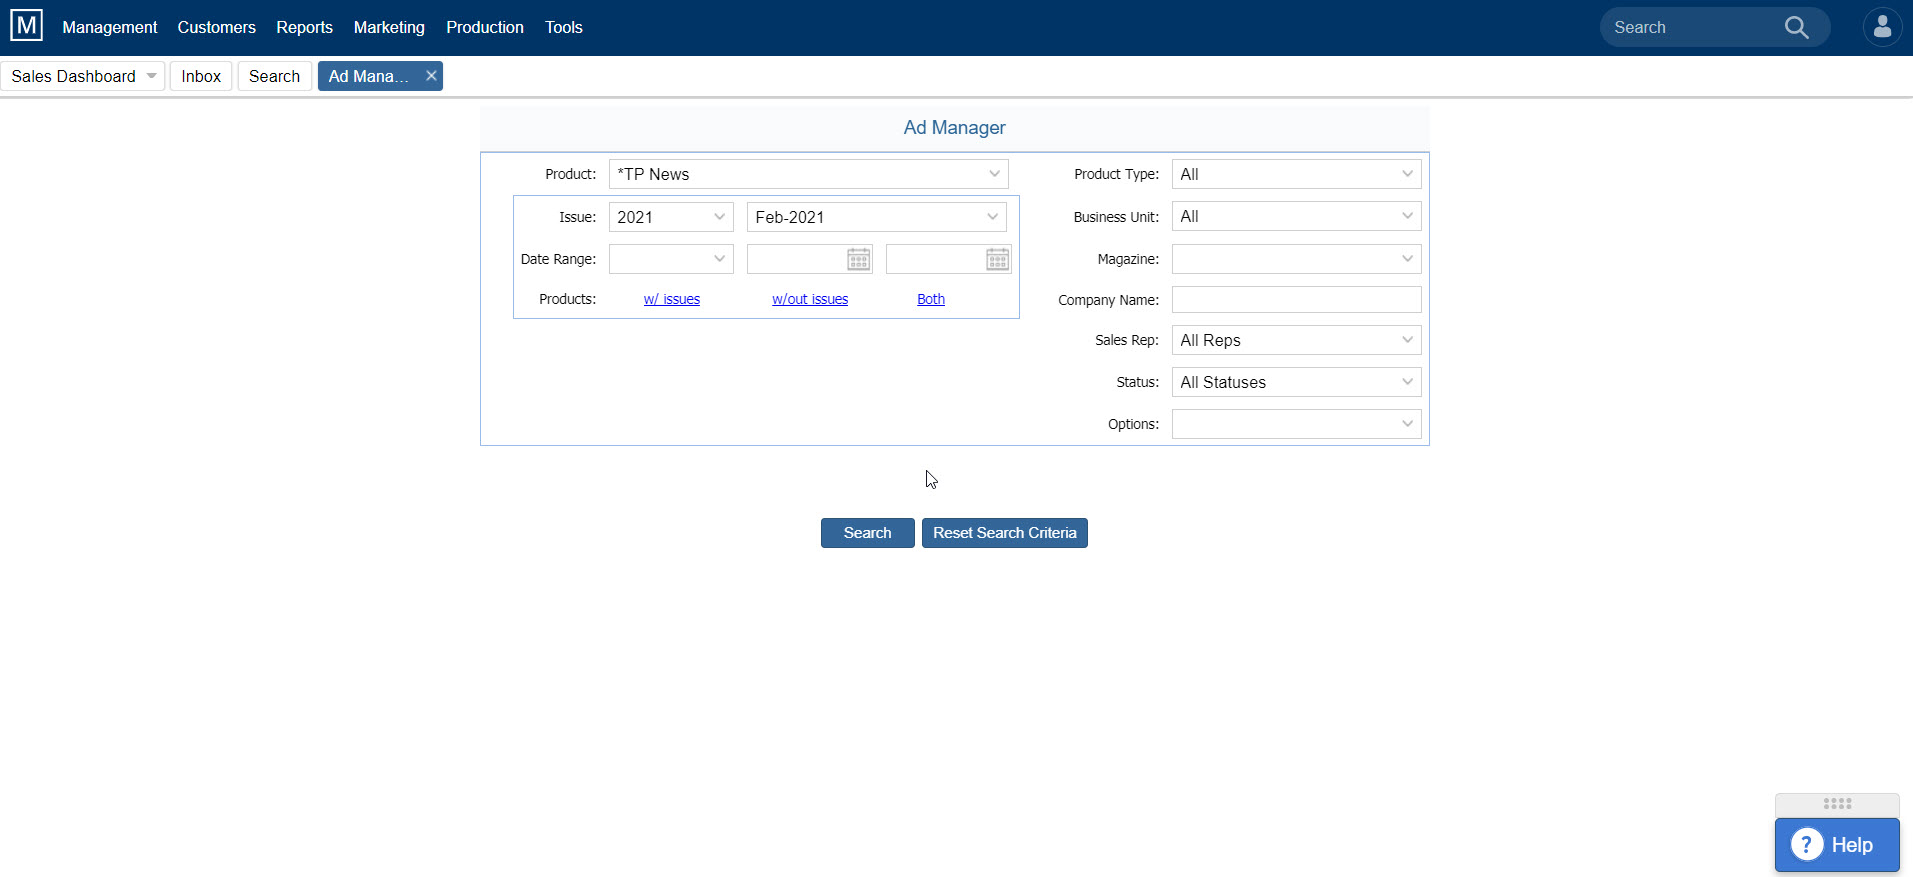
Task: Expand the Sales Dashboard tab arrow
Action: 151,76
